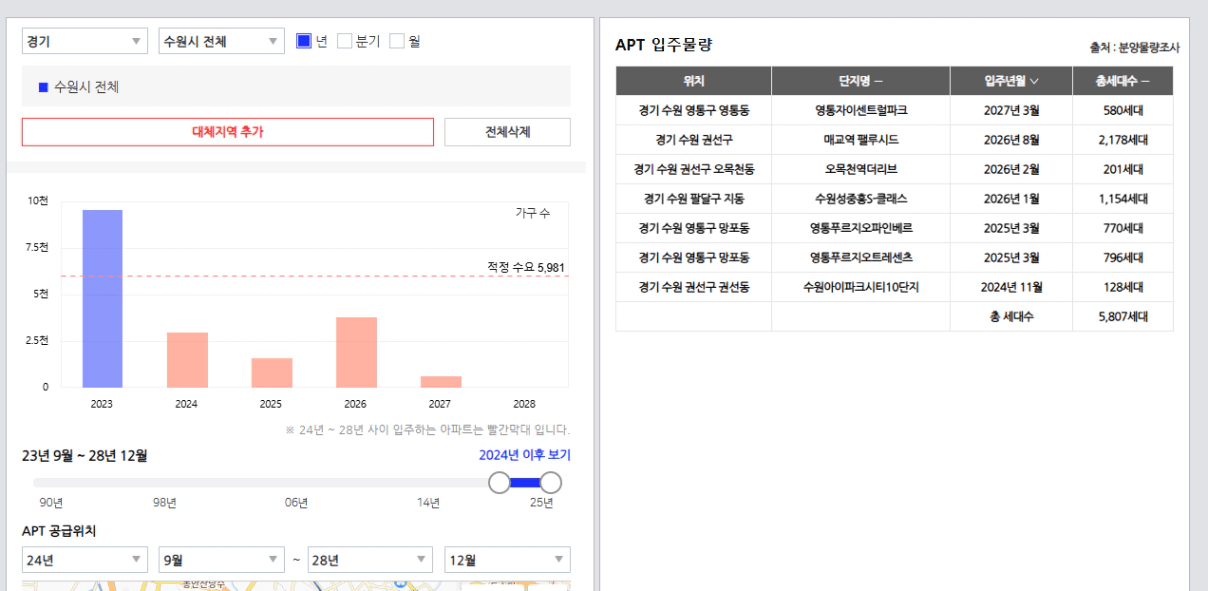1208x591 pixels.
Task: Click the 위치 column header
Action: coord(694,81)
